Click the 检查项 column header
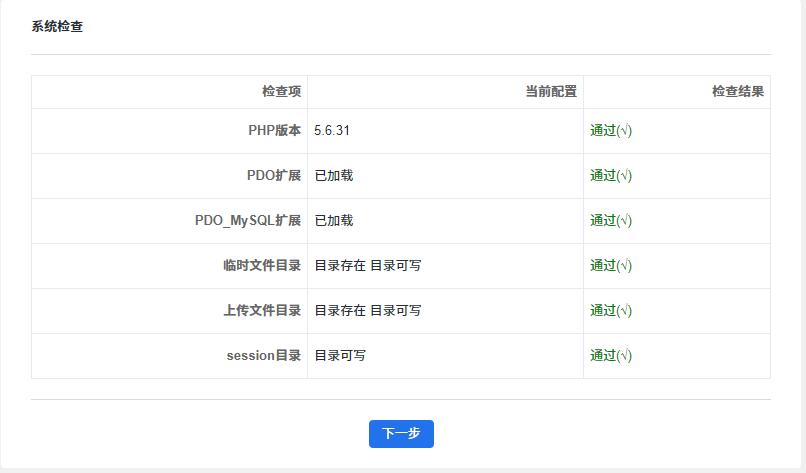The width and height of the screenshot is (806, 473). pyautogui.click(x=282, y=92)
